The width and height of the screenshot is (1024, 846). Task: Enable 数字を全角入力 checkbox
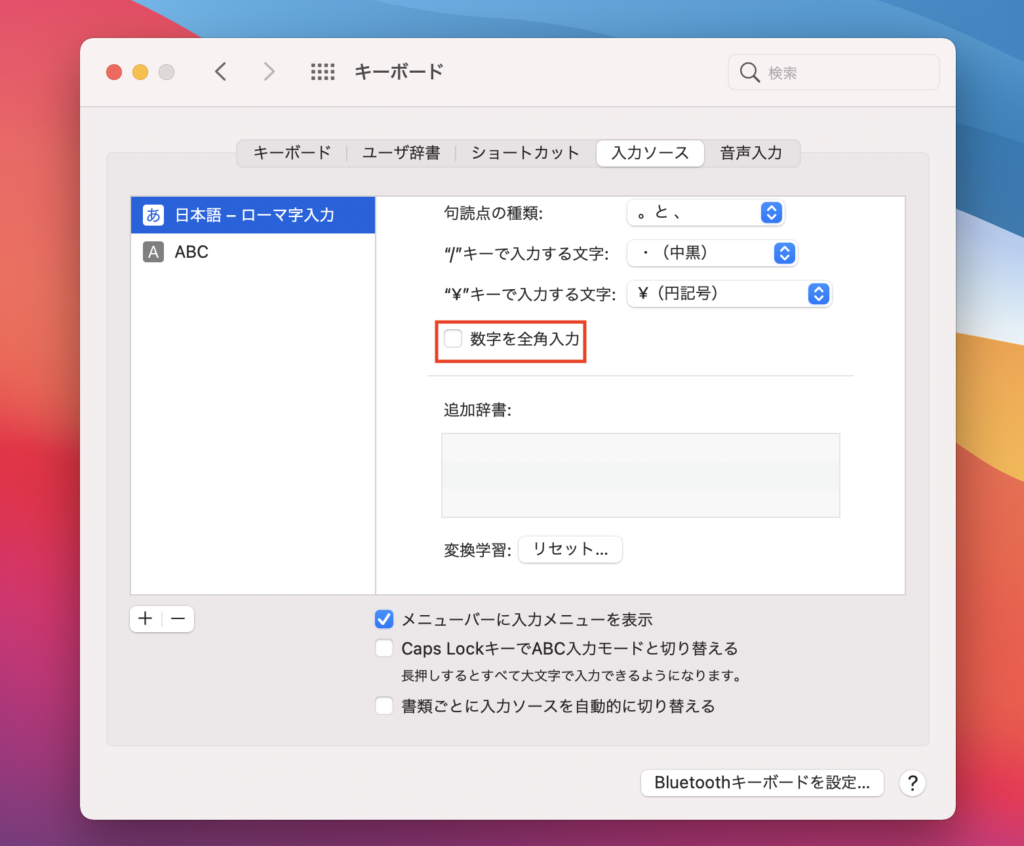[453, 338]
